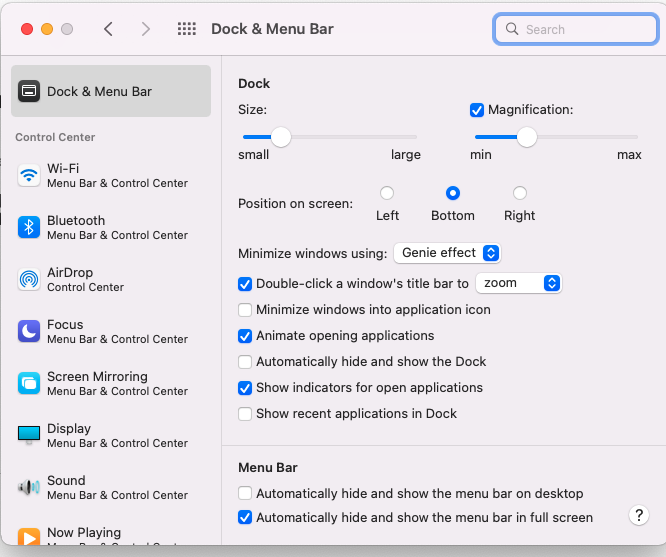The height and width of the screenshot is (557, 666).
Task: Click the magnifying glass in the search field
Action: tap(512, 29)
